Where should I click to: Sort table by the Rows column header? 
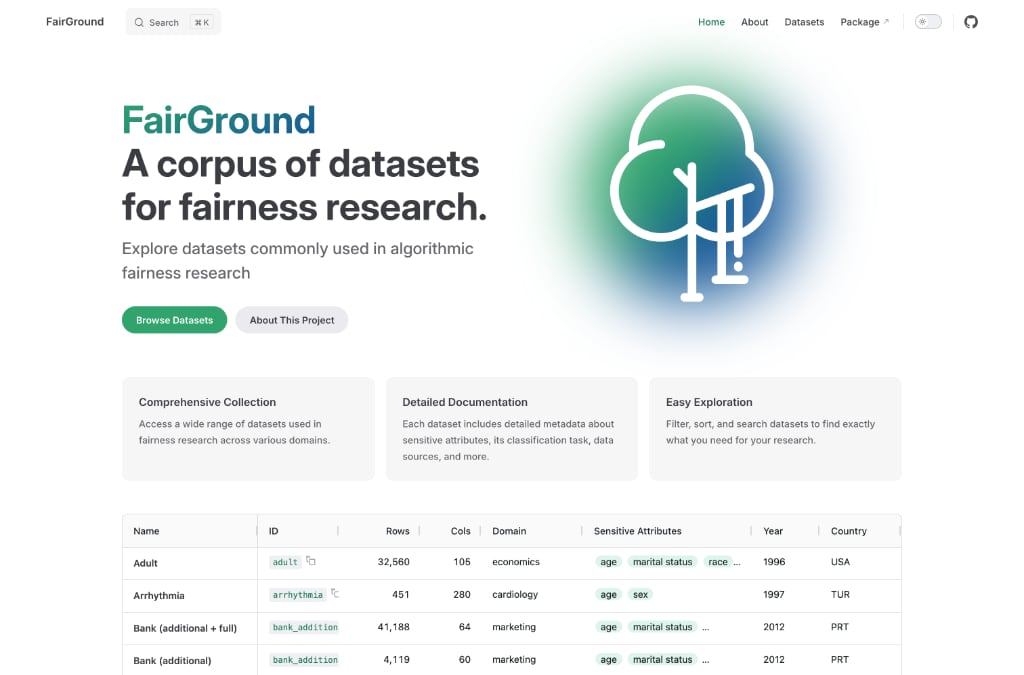pos(397,531)
